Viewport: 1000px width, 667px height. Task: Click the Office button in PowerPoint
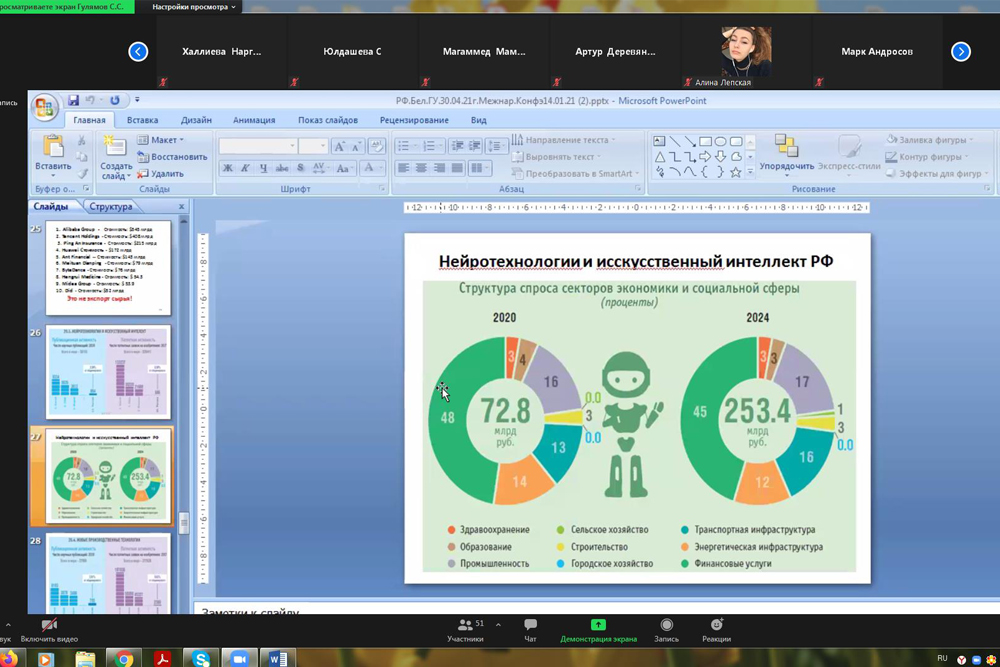45,106
